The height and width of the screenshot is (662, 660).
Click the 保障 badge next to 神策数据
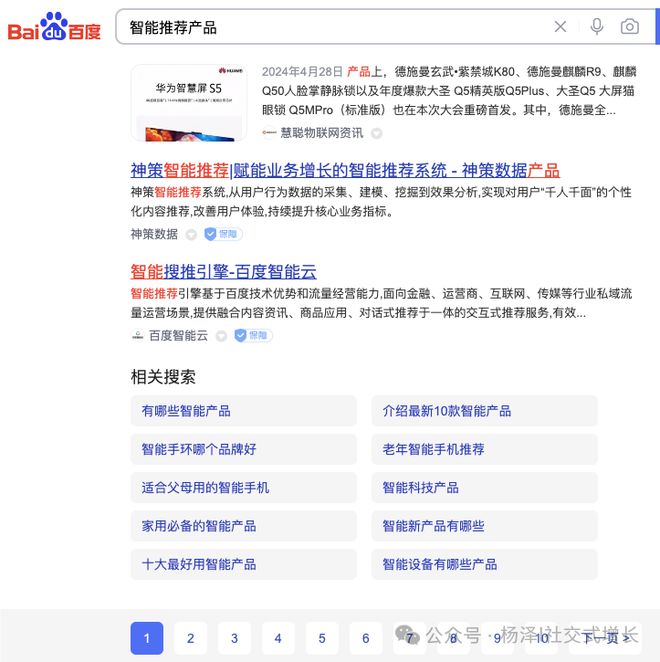pos(223,234)
